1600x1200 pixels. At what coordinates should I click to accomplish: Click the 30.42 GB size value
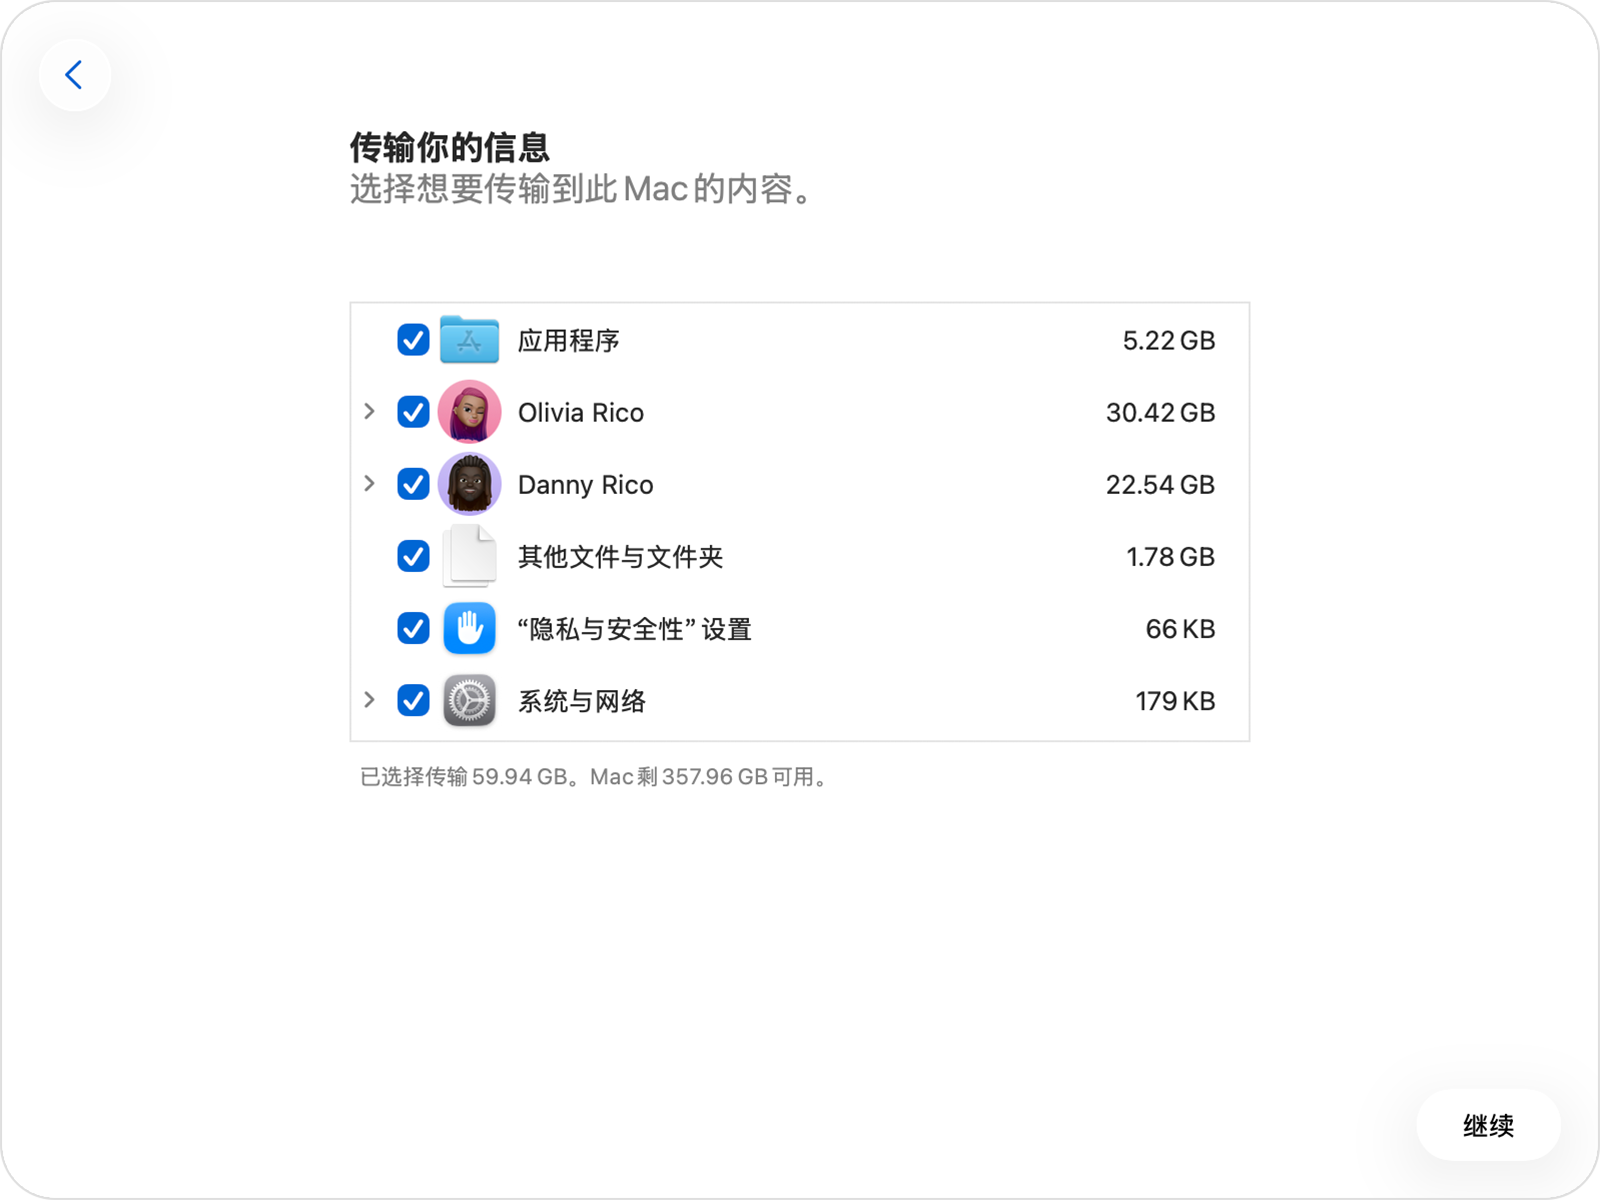point(1160,413)
